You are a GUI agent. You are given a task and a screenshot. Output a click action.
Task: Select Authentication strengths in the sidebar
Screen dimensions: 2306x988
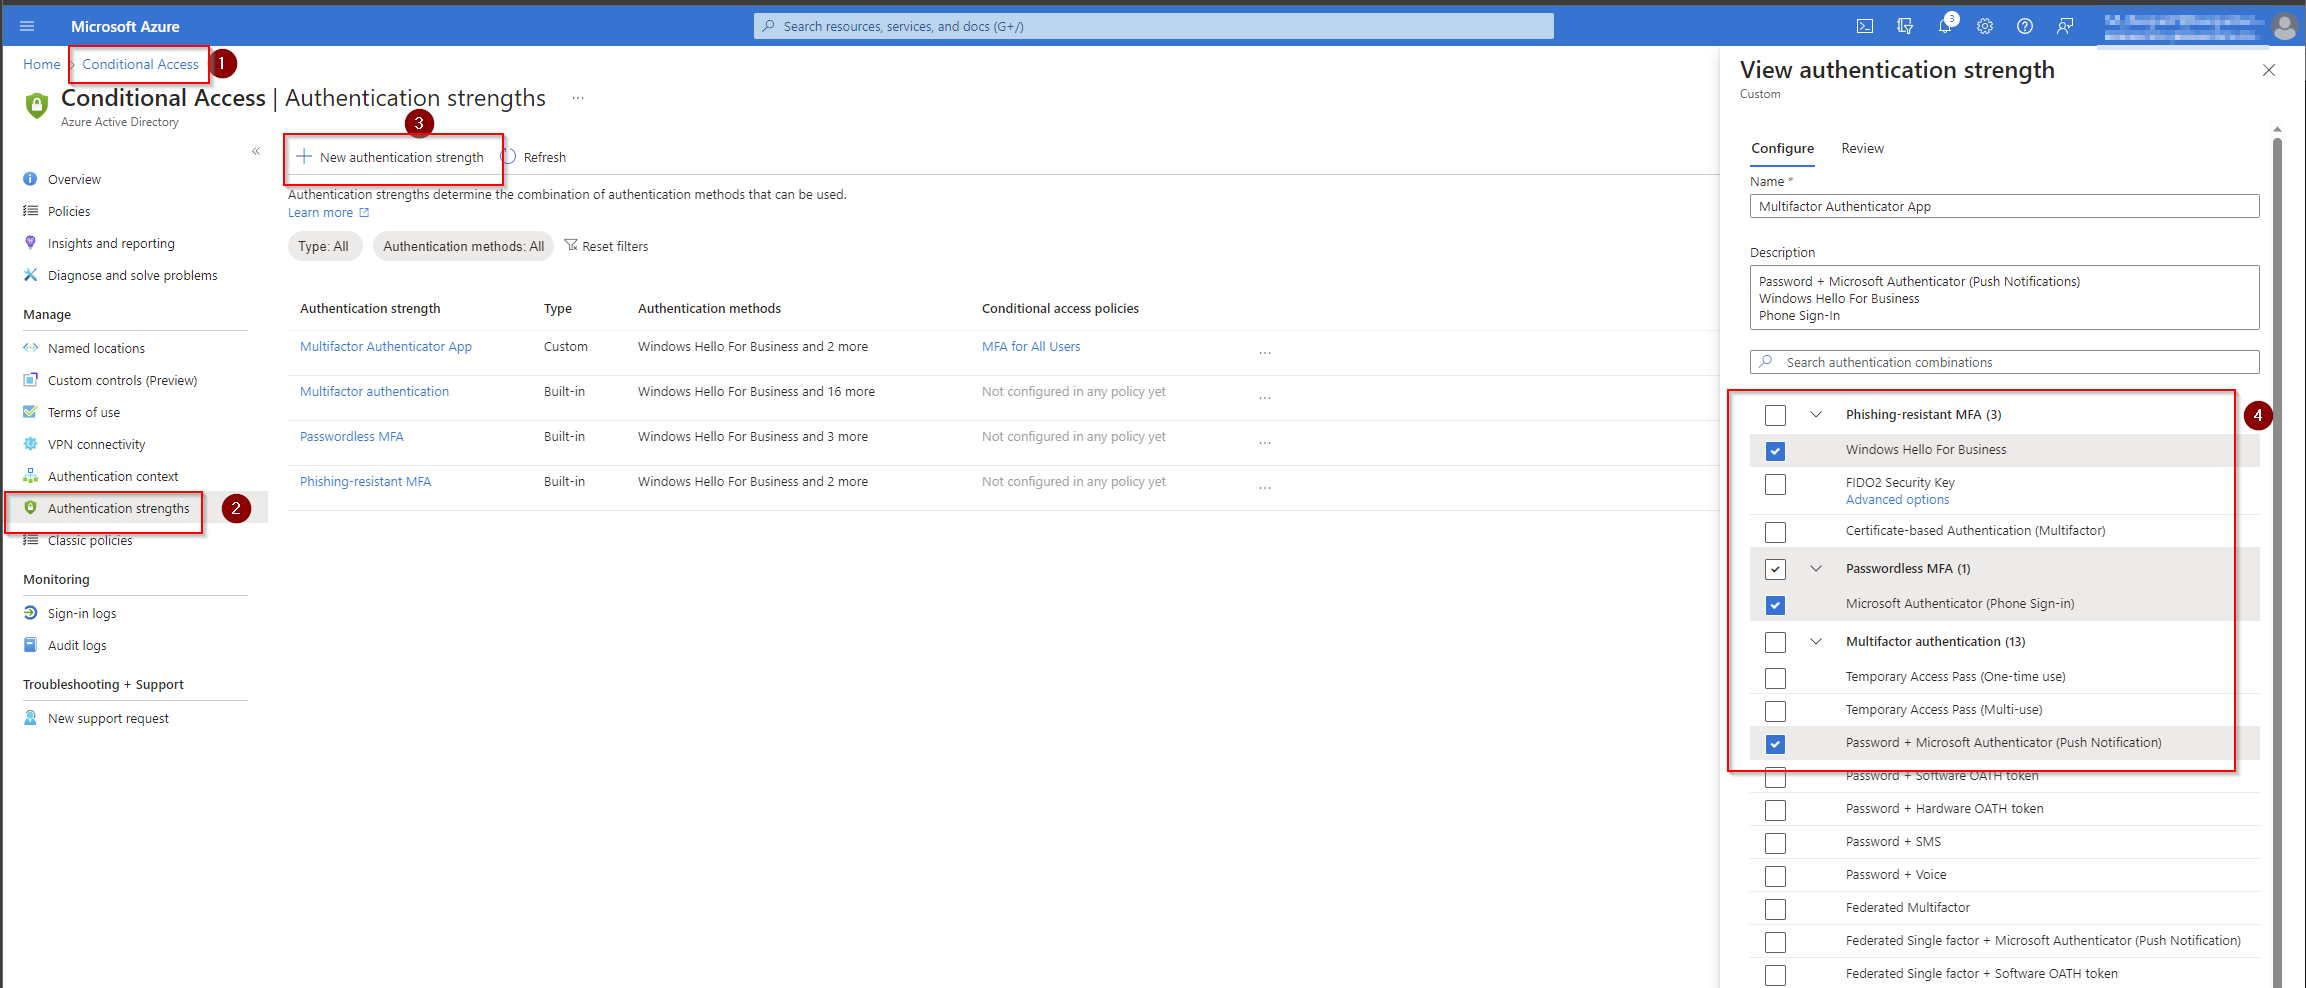point(118,508)
